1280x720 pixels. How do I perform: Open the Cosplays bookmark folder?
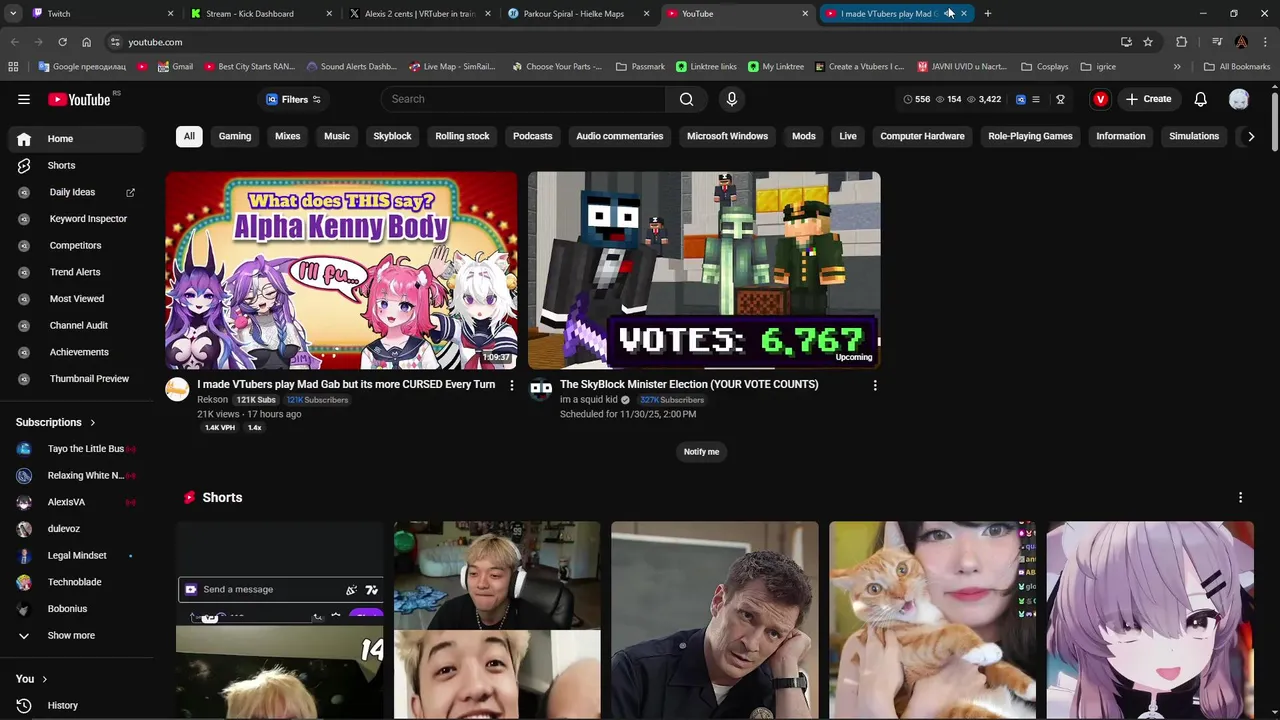click(x=1045, y=67)
